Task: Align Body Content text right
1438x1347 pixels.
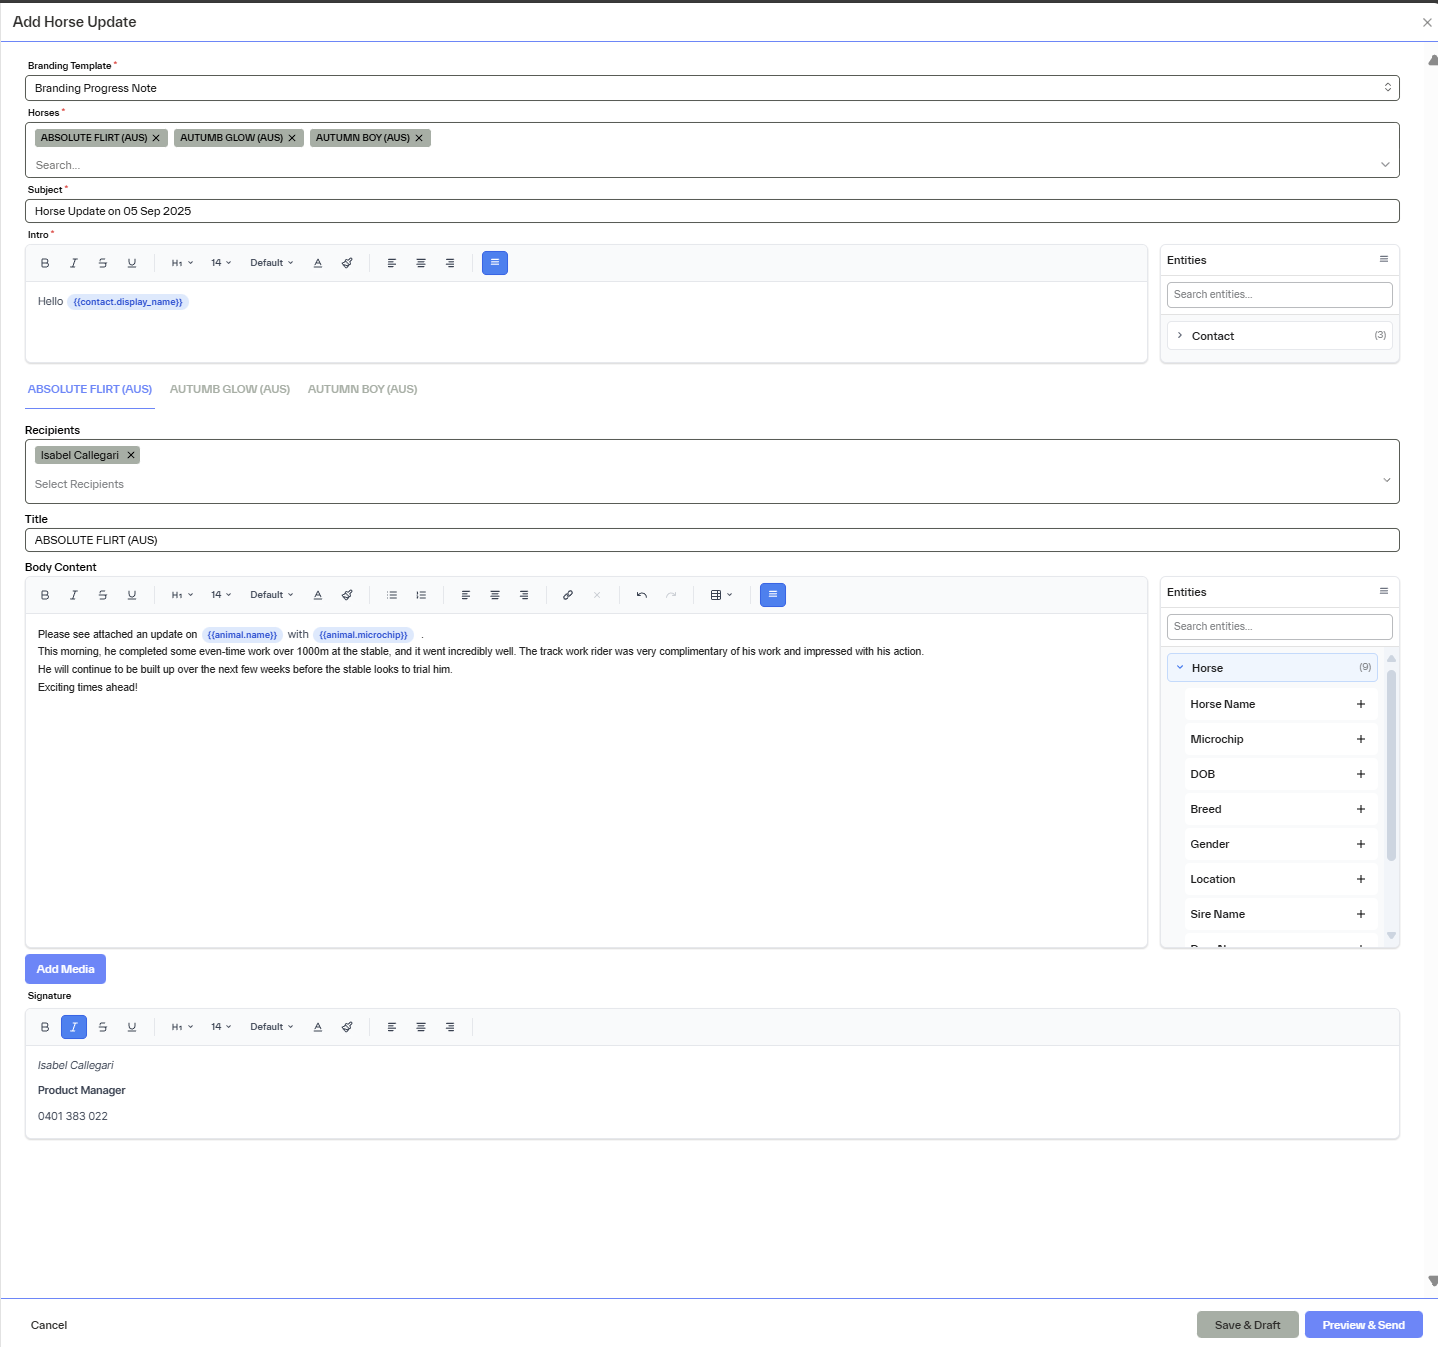Action: click(x=524, y=595)
